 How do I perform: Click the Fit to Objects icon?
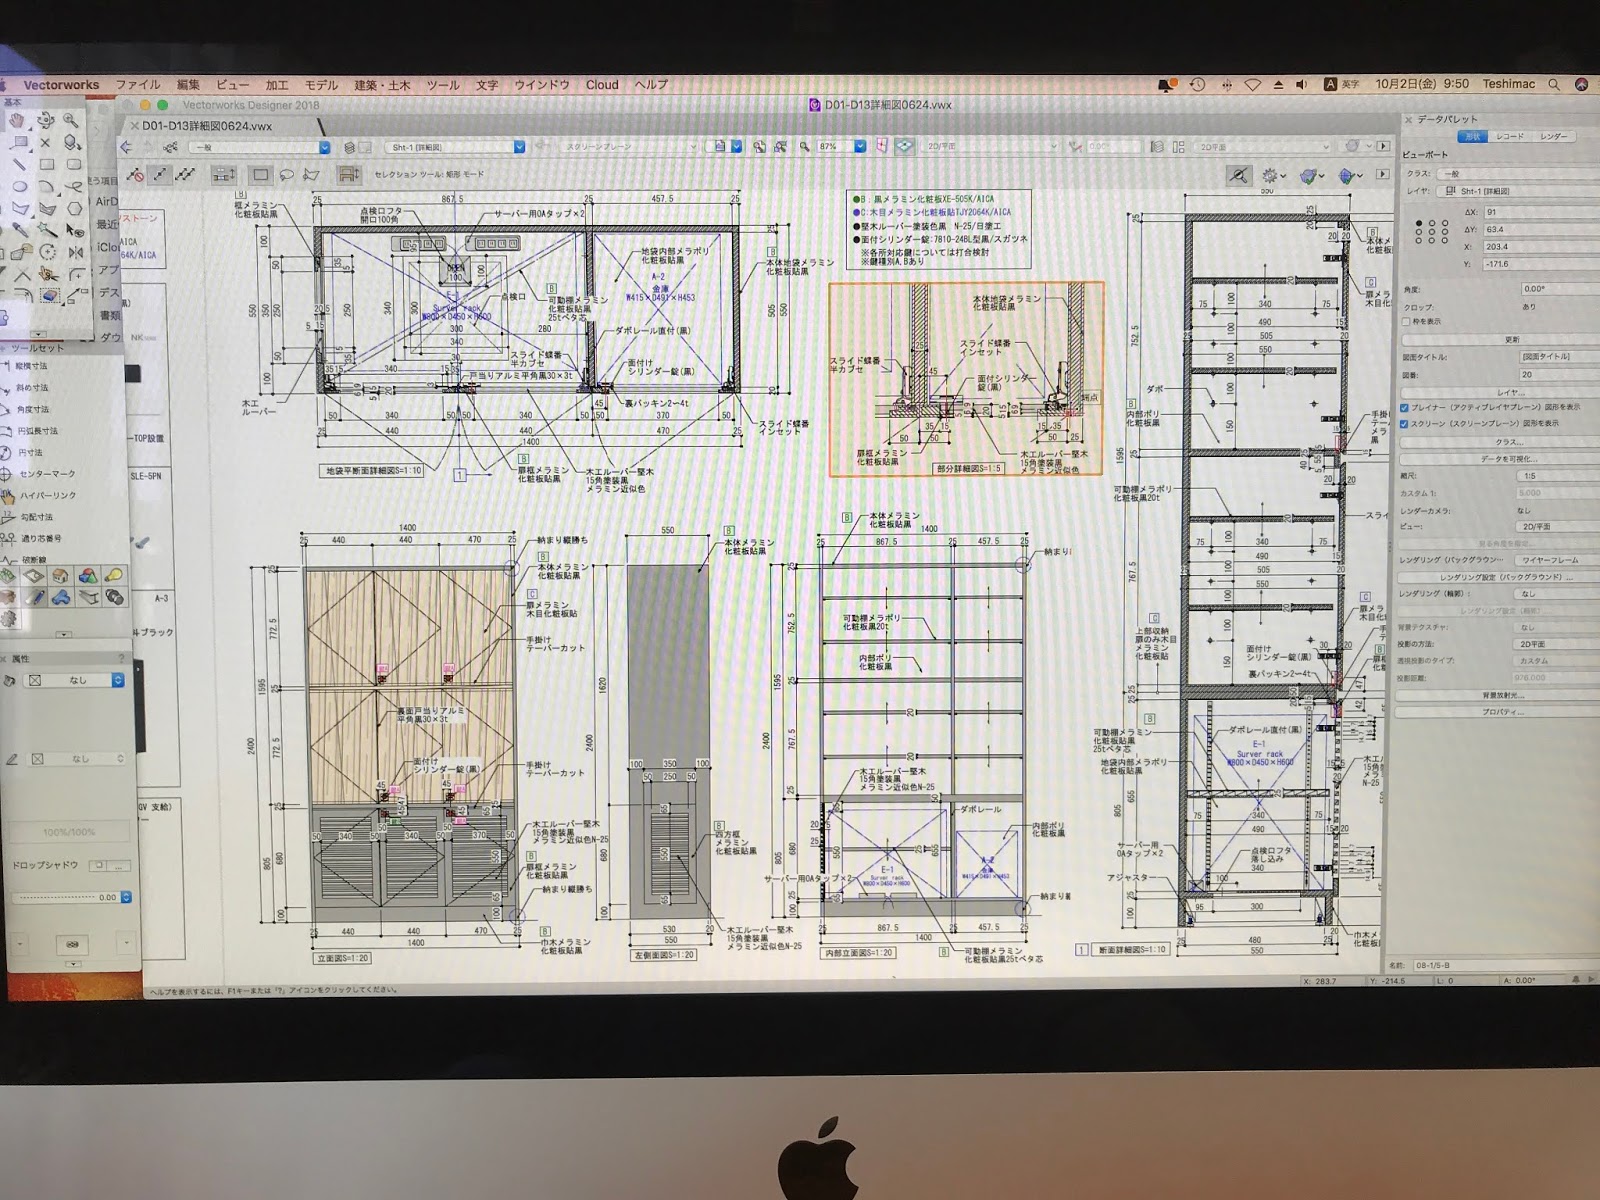[780, 147]
